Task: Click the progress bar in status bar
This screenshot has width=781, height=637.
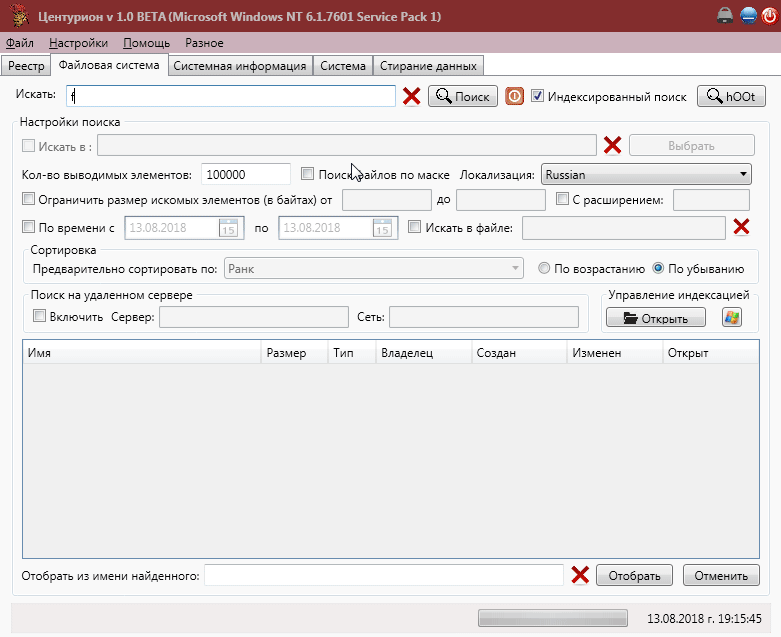Action: tap(552, 618)
